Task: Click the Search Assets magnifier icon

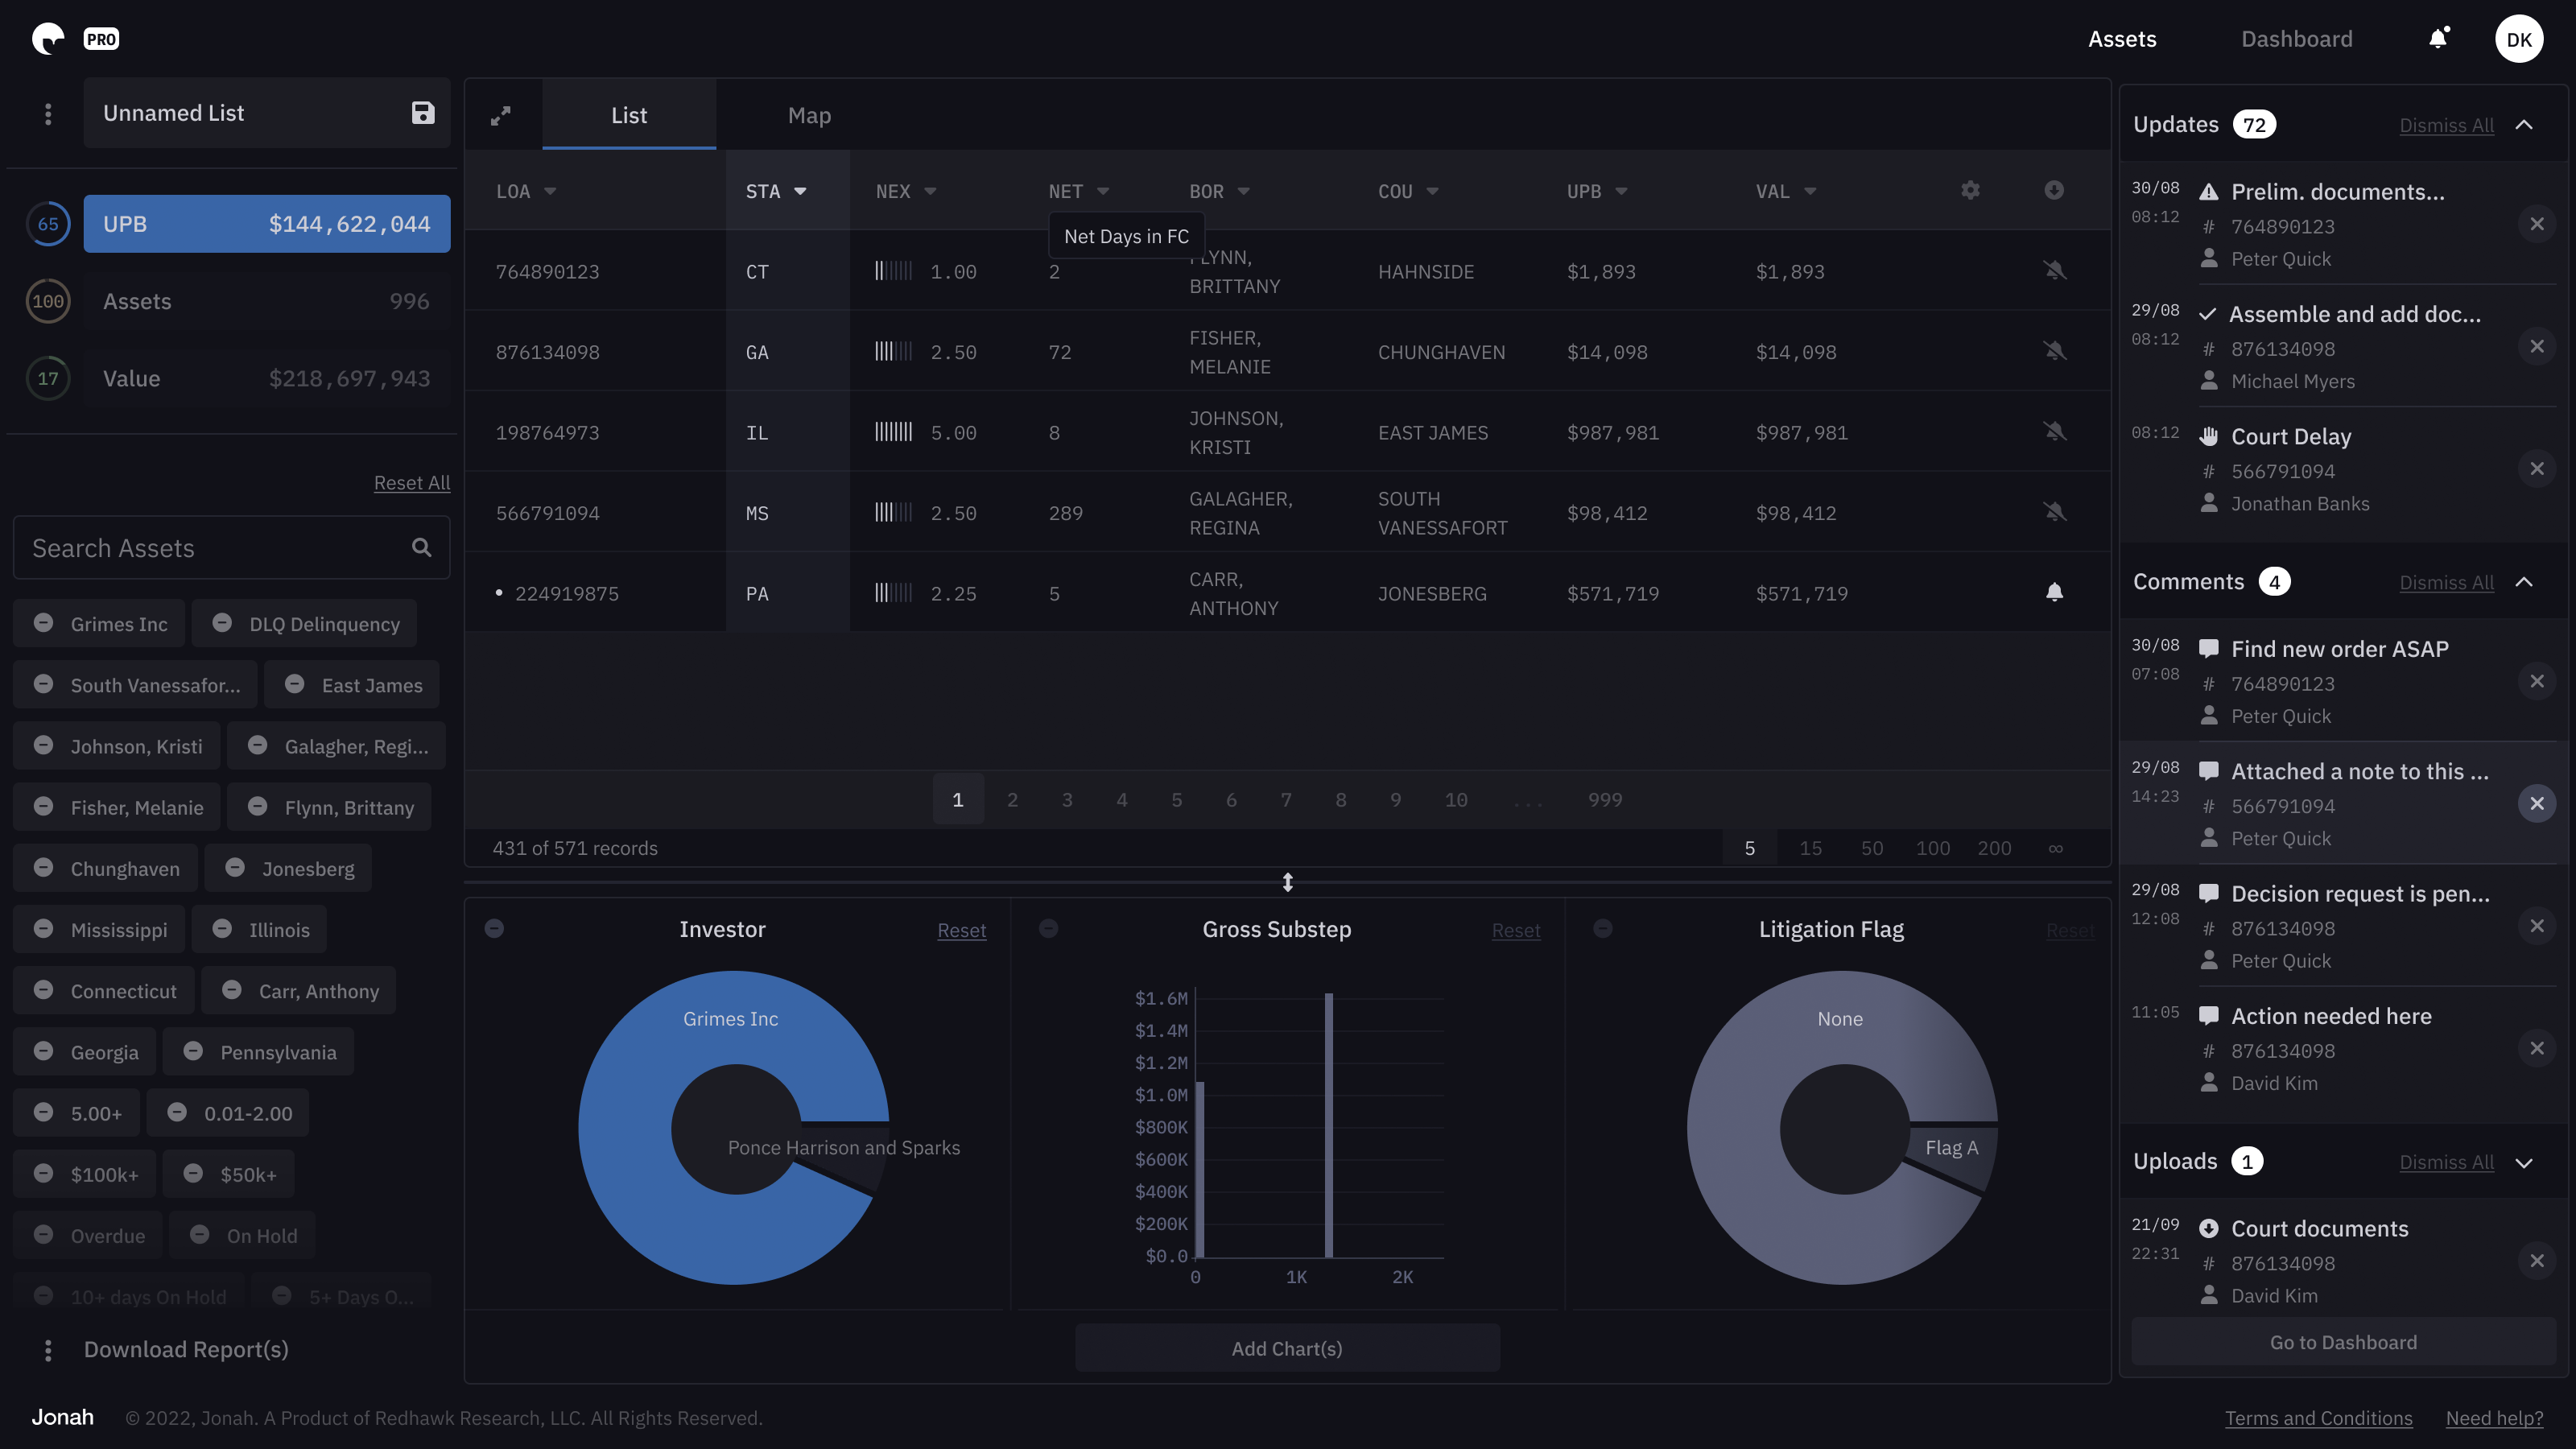Action: (422, 547)
